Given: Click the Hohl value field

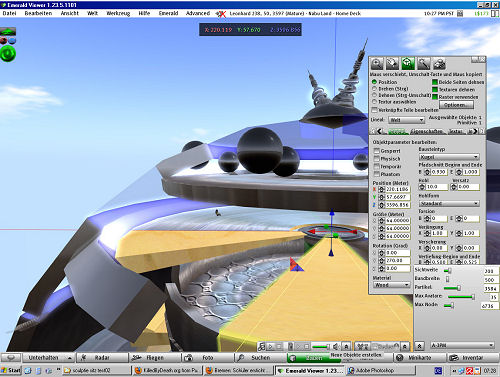Looking at the screenshot, I should (437, 187).
